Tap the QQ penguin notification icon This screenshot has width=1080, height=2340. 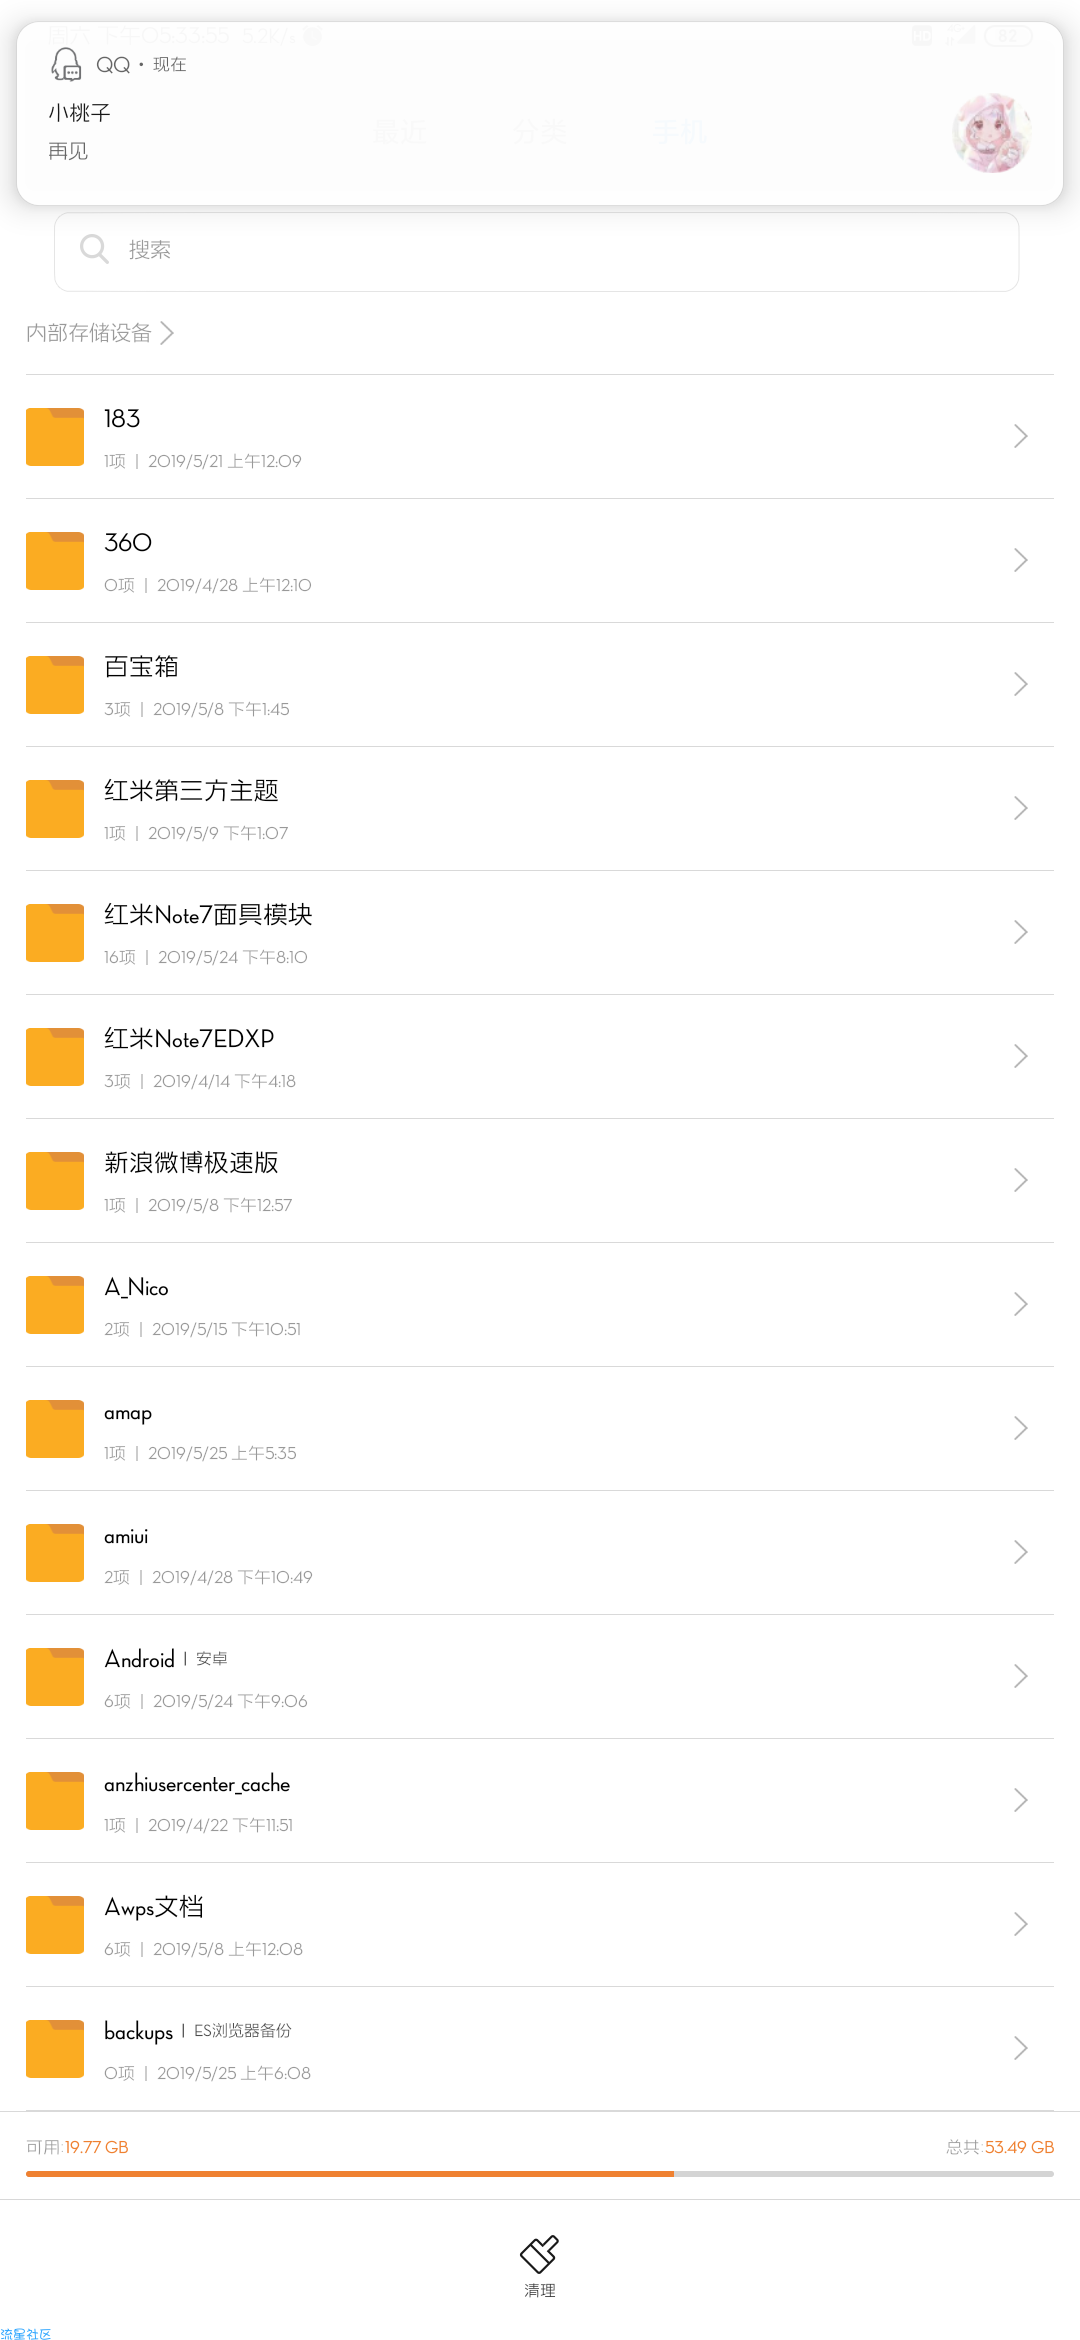click(66, 64)
